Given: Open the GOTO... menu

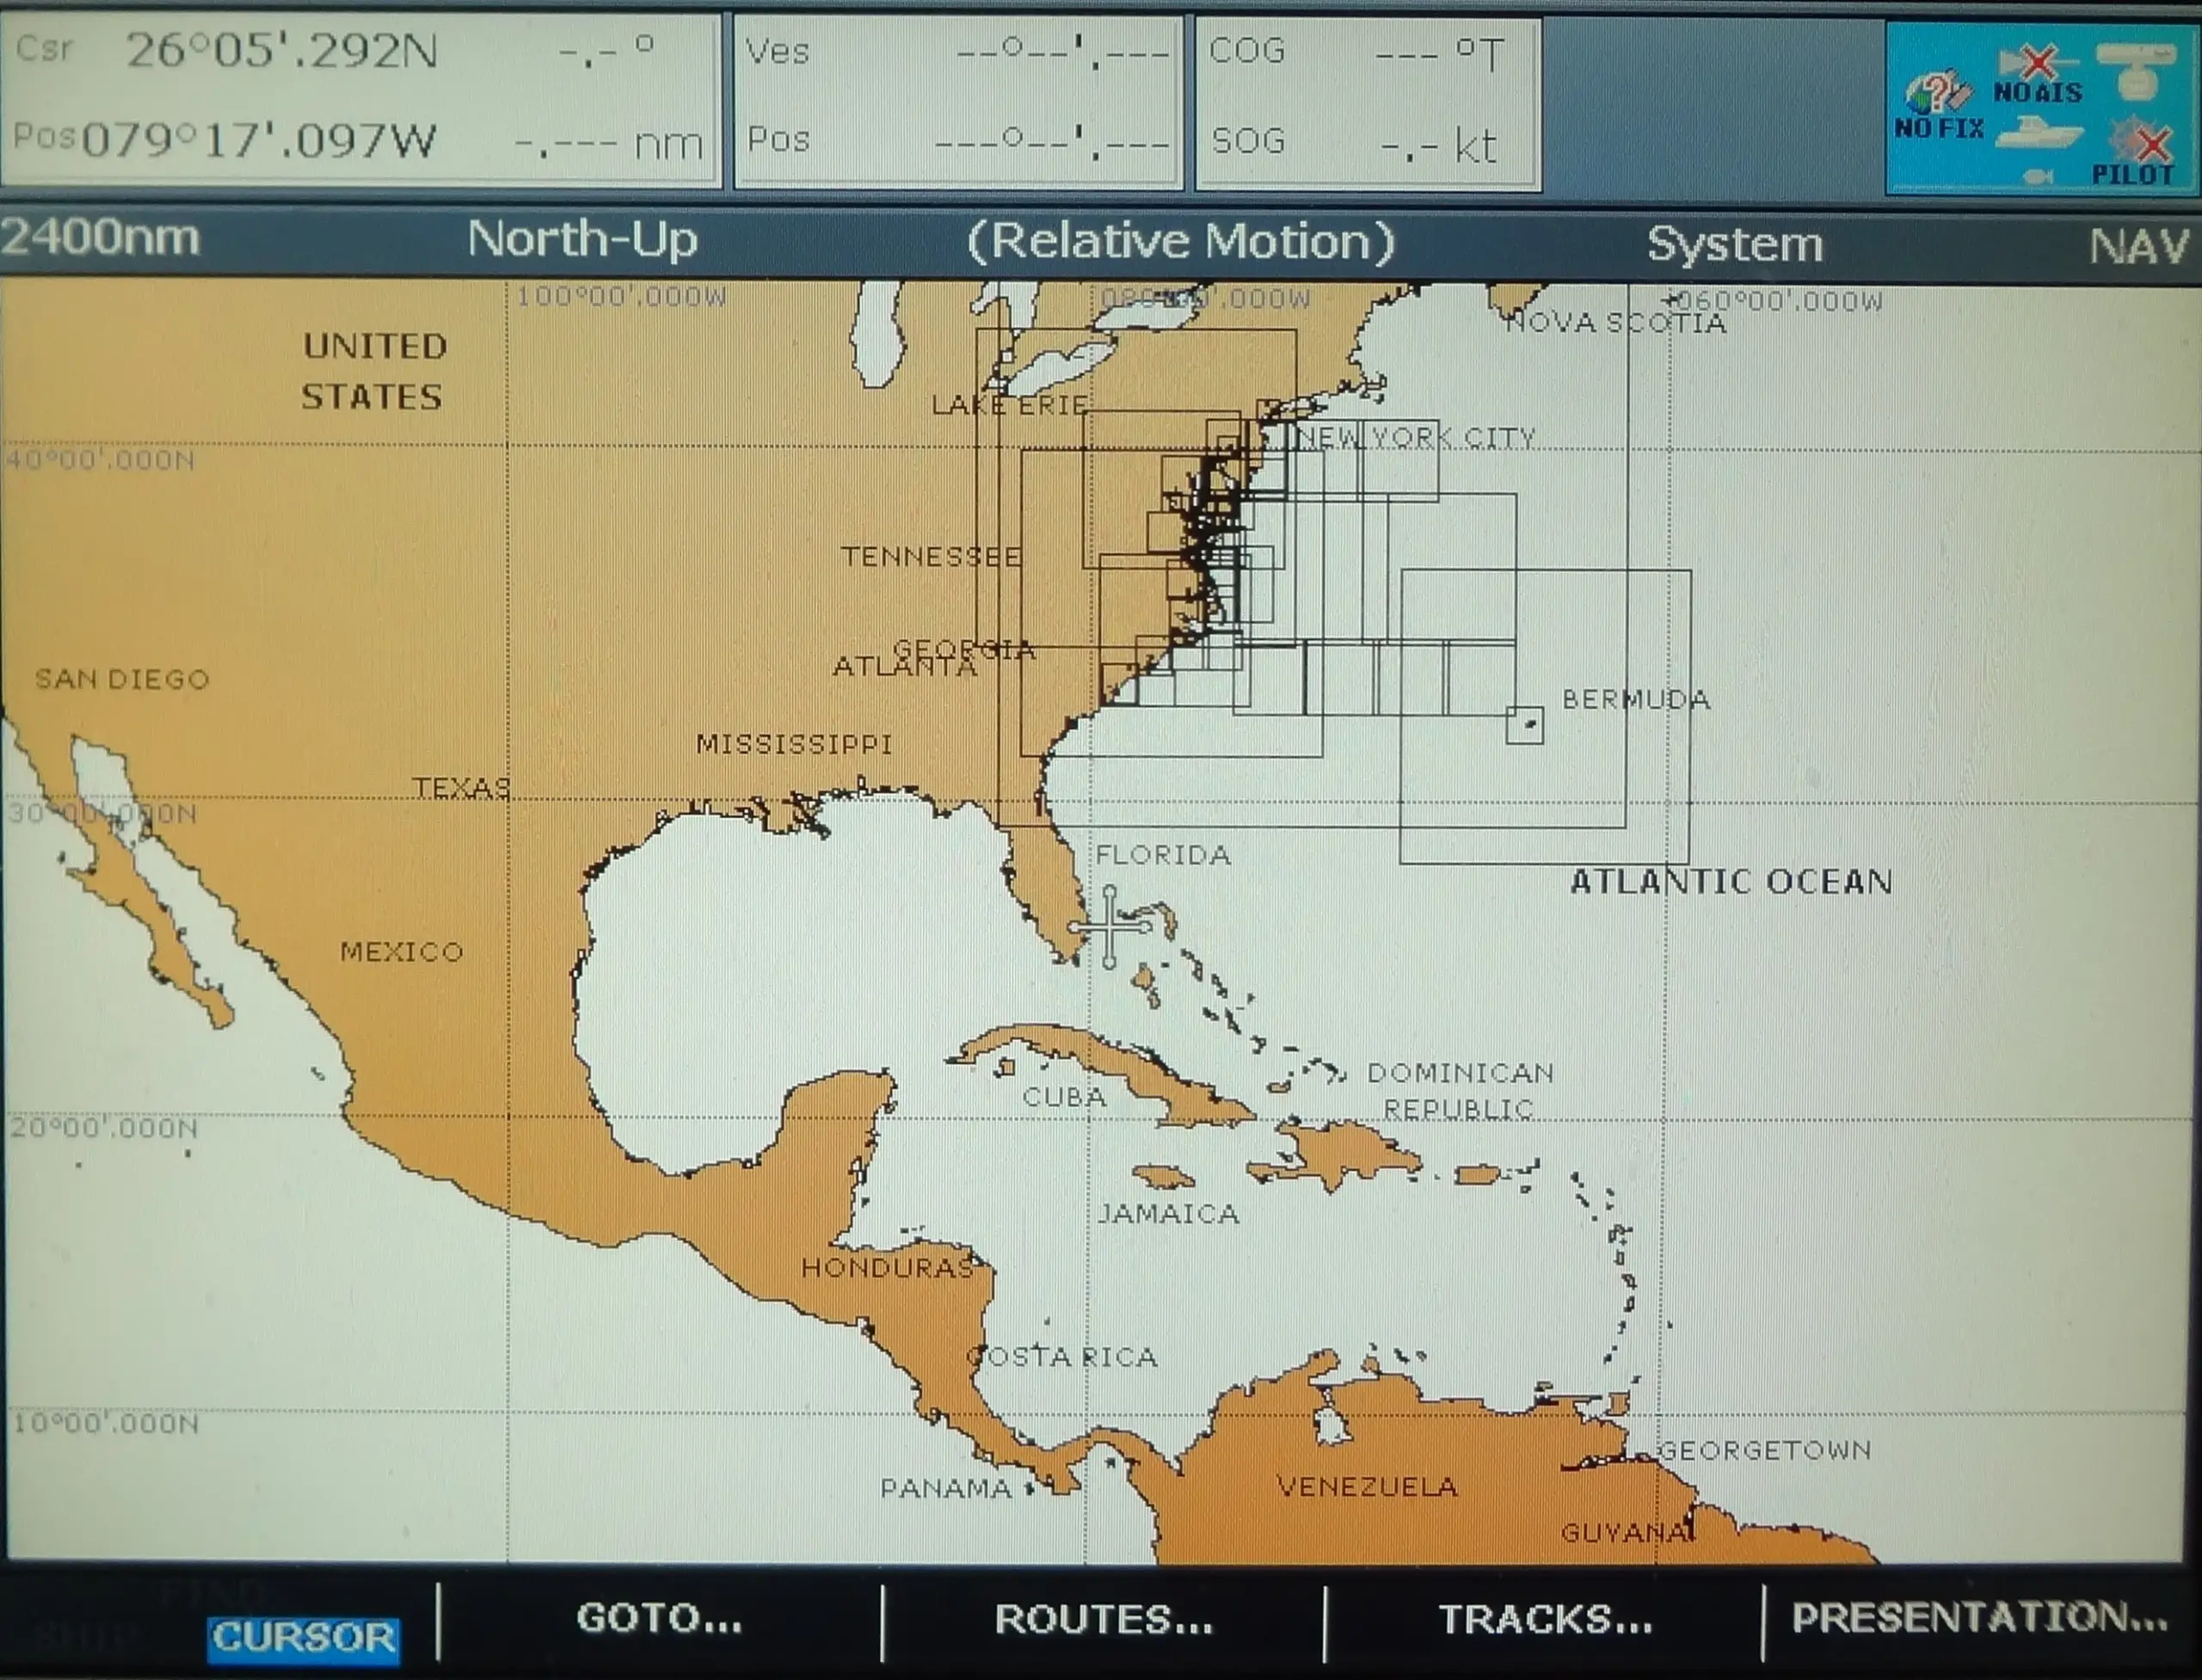Looking at the screenshot, I should click(x=657, y=1618).
